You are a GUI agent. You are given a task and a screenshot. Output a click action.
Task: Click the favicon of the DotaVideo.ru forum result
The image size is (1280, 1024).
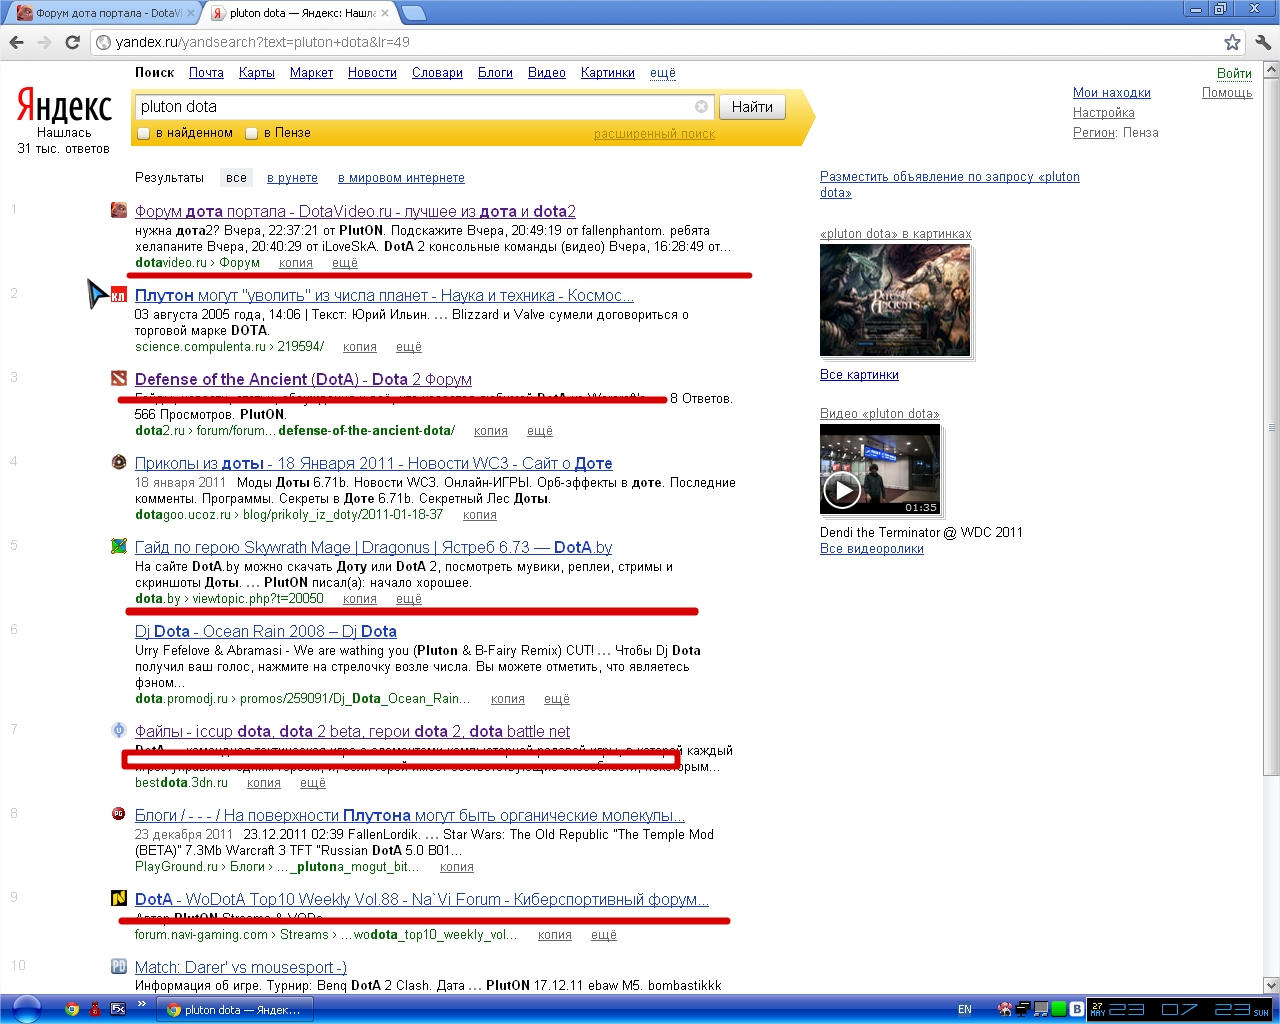click(x=119, y=210)
